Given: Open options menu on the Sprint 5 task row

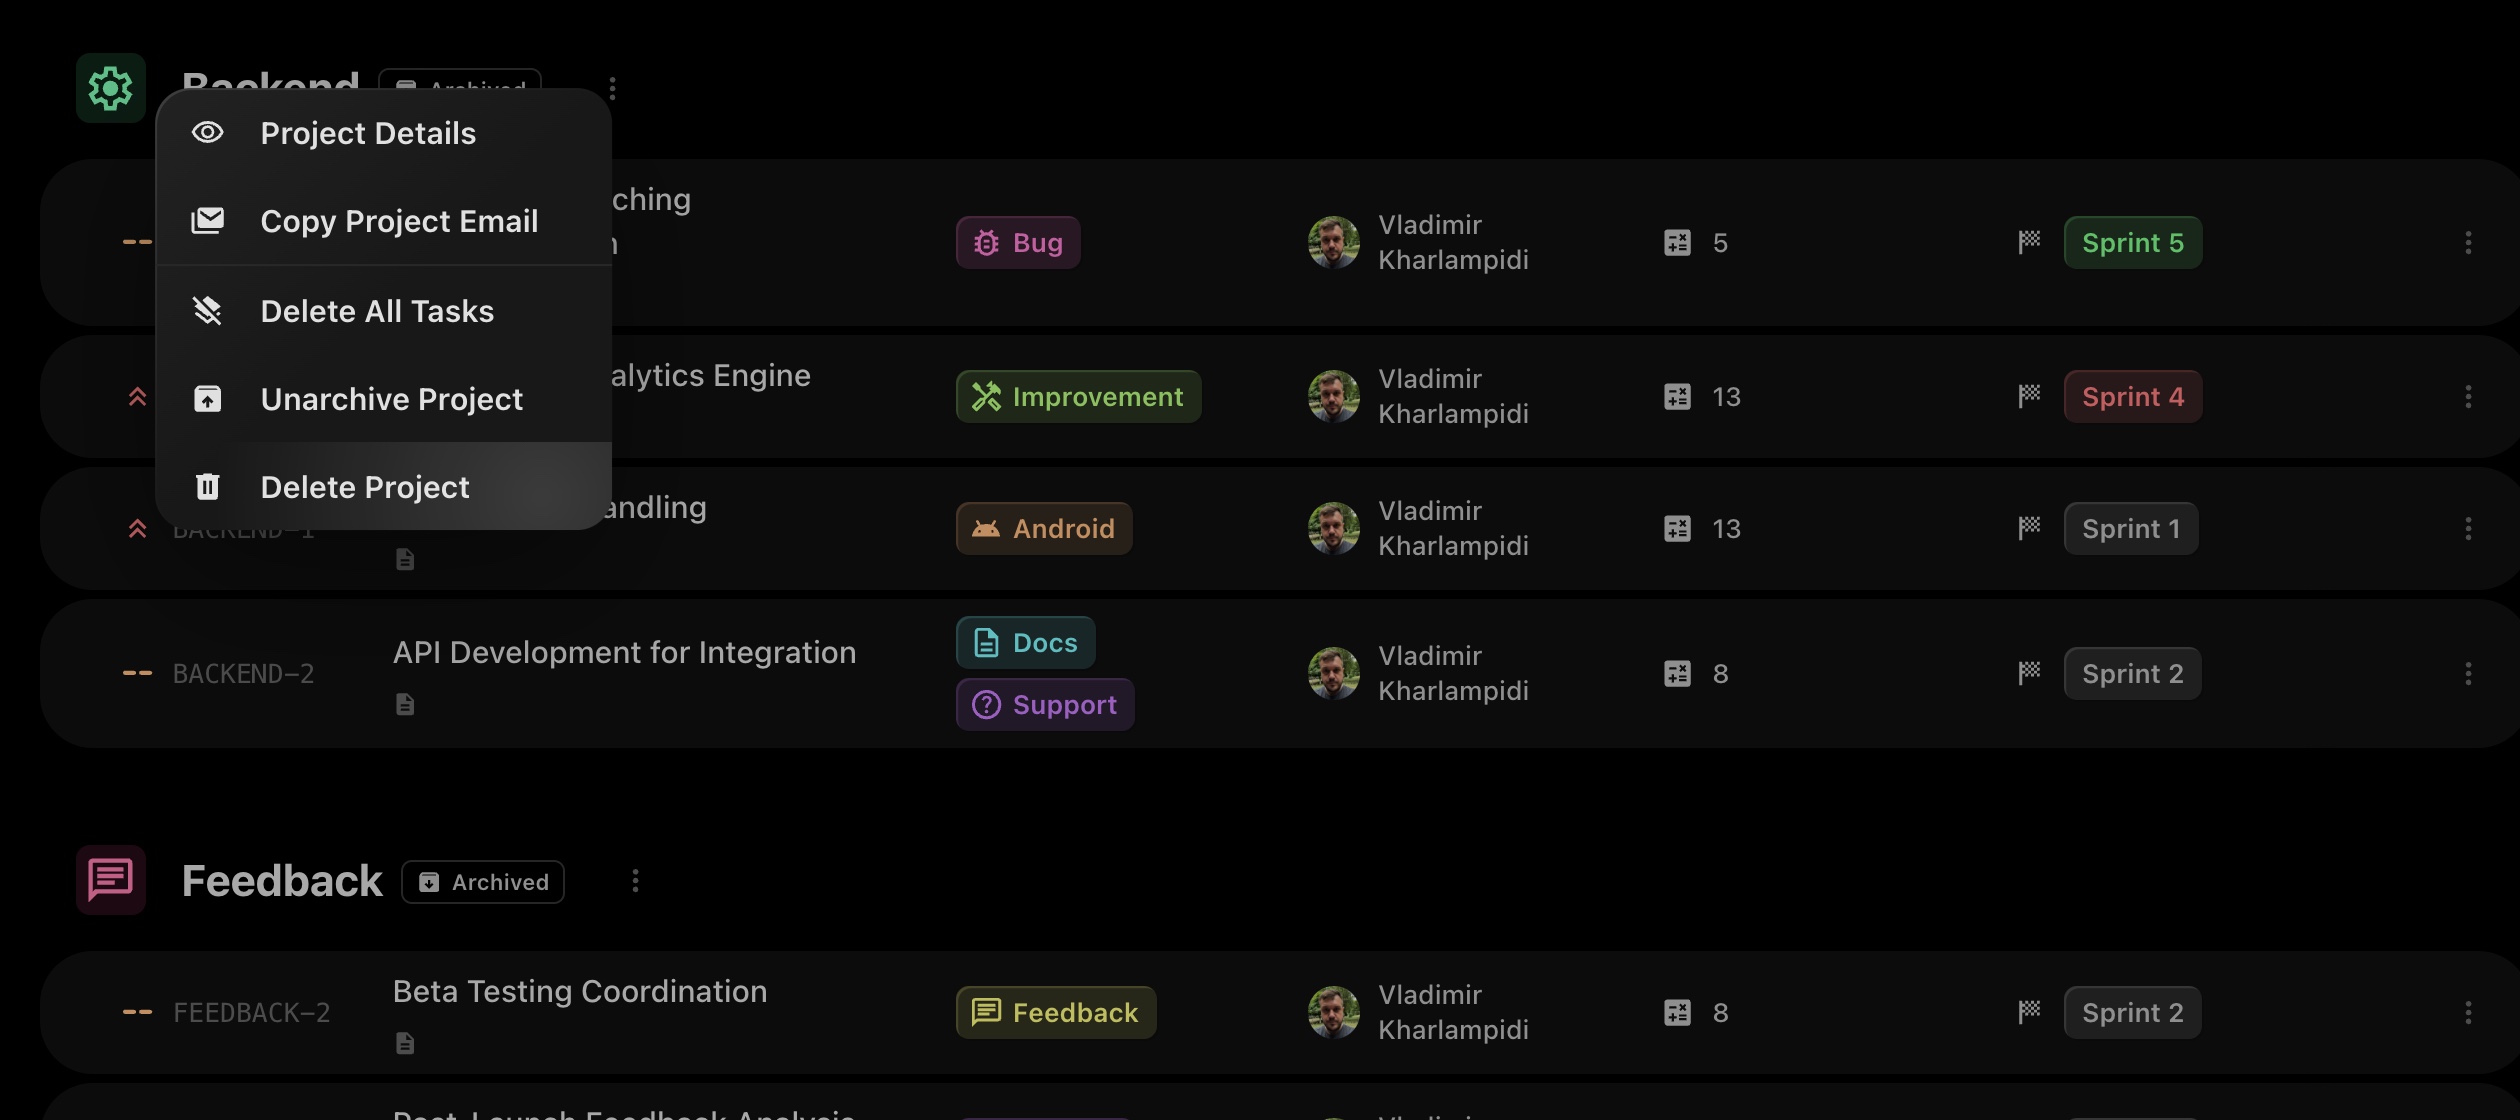Looking at the screenshot, I should click(x=2468, y=243).
